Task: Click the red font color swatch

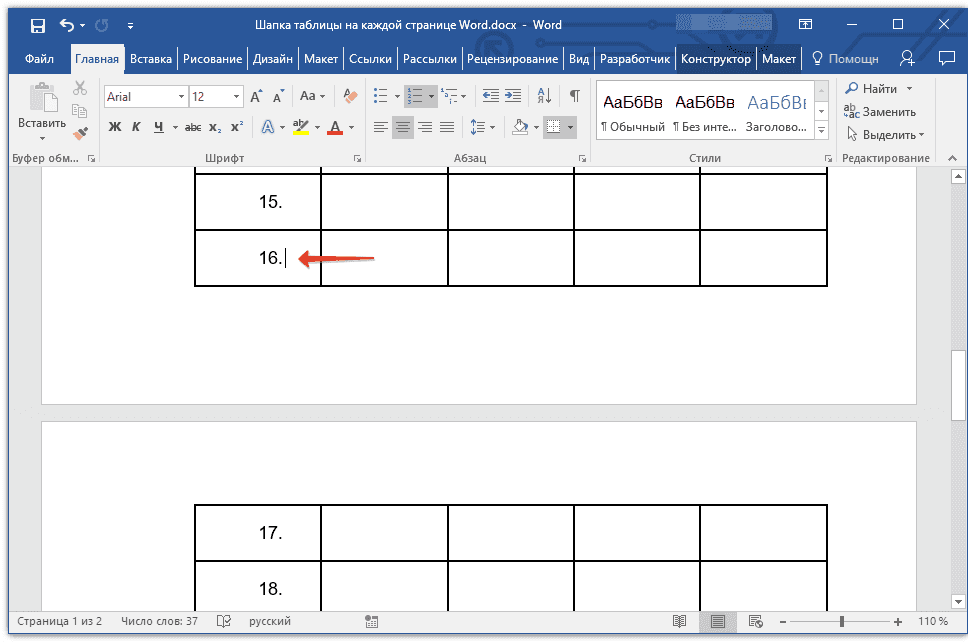Action: [334, 127]
